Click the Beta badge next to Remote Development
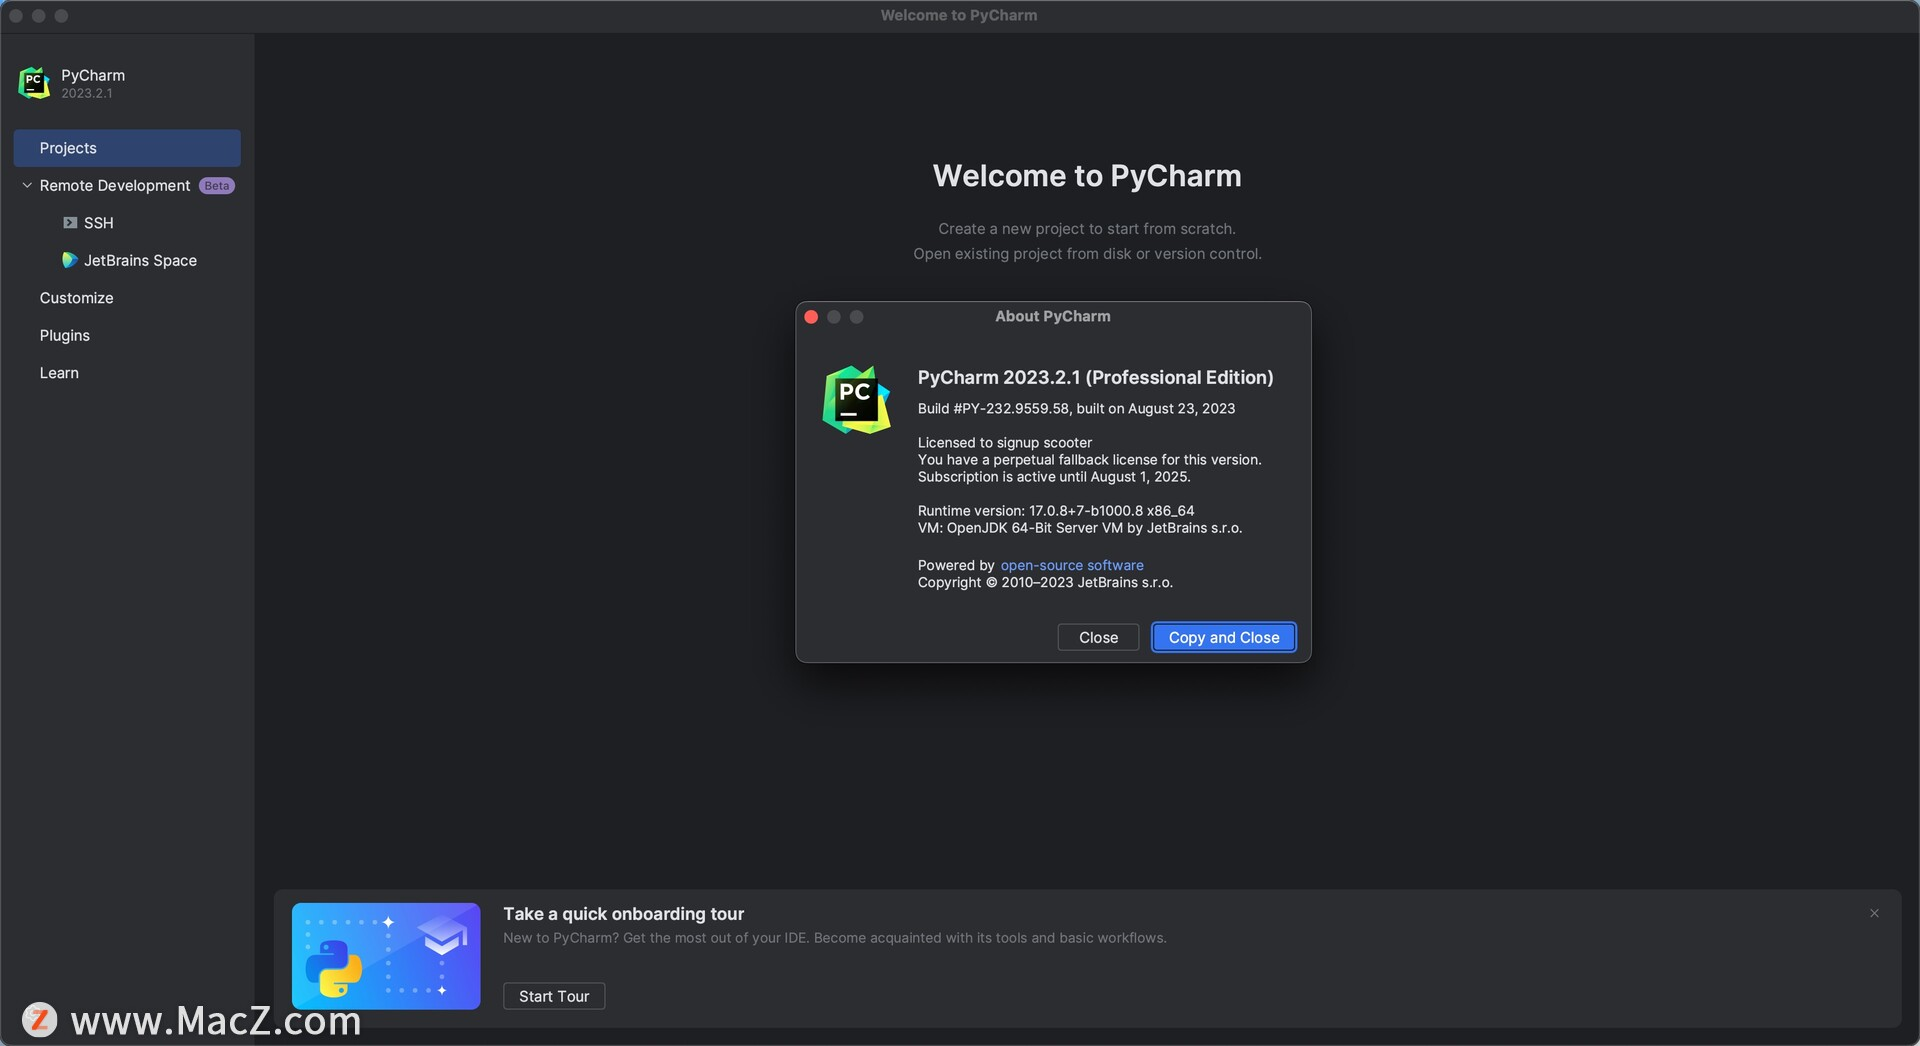 (x=216, y=186)
